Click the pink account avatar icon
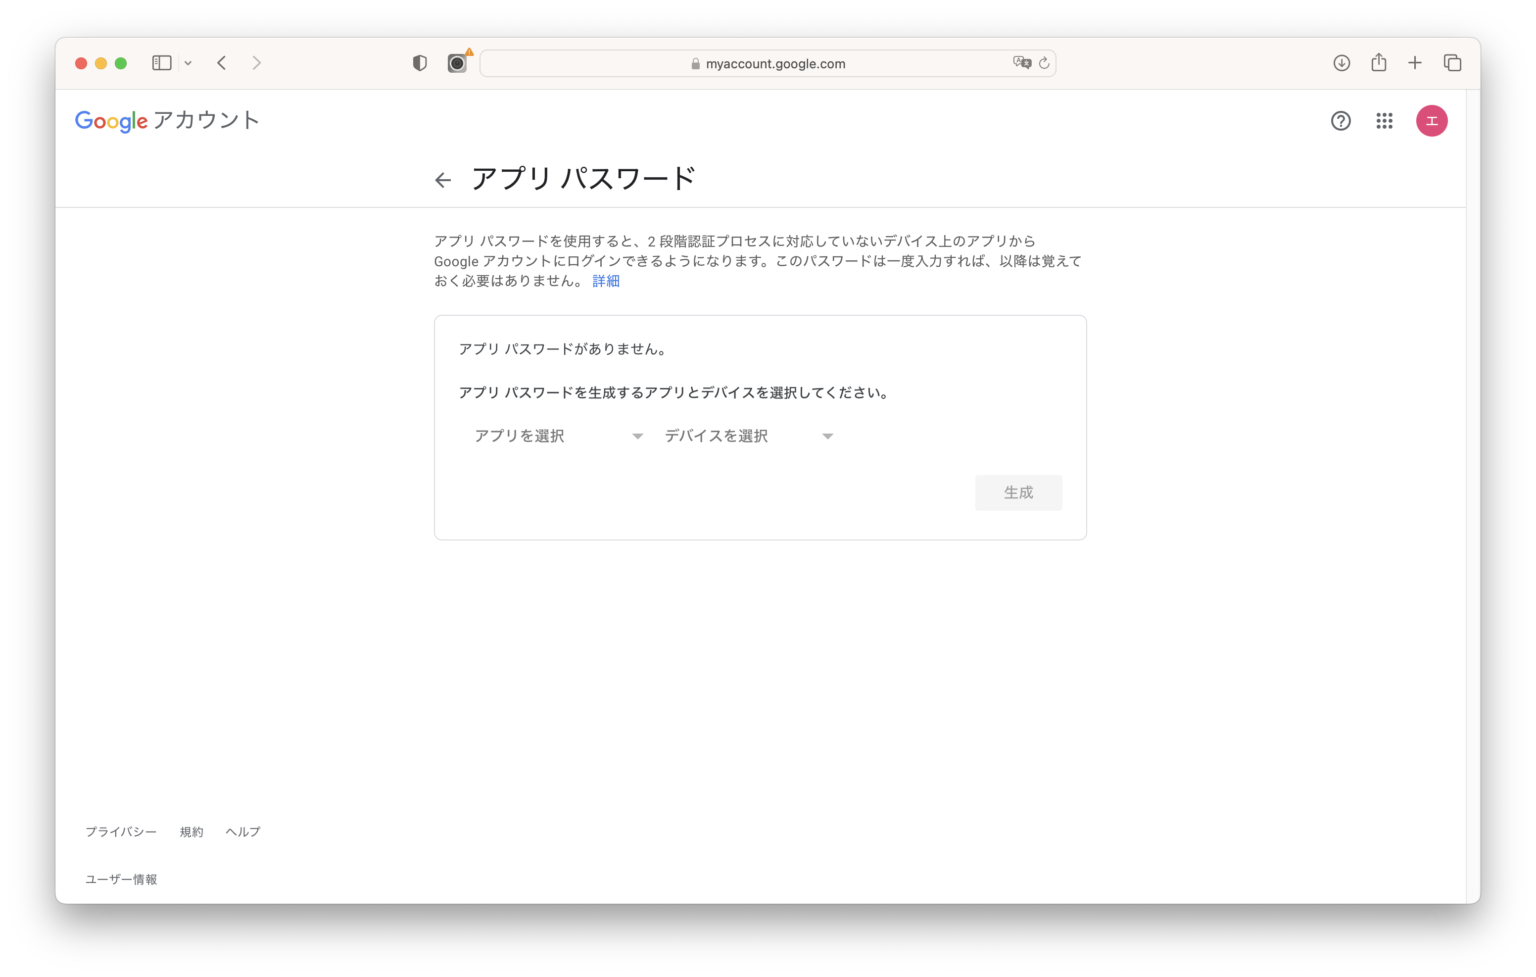Viewport: 1536px width, 977px height. [x=1431, y=121]
